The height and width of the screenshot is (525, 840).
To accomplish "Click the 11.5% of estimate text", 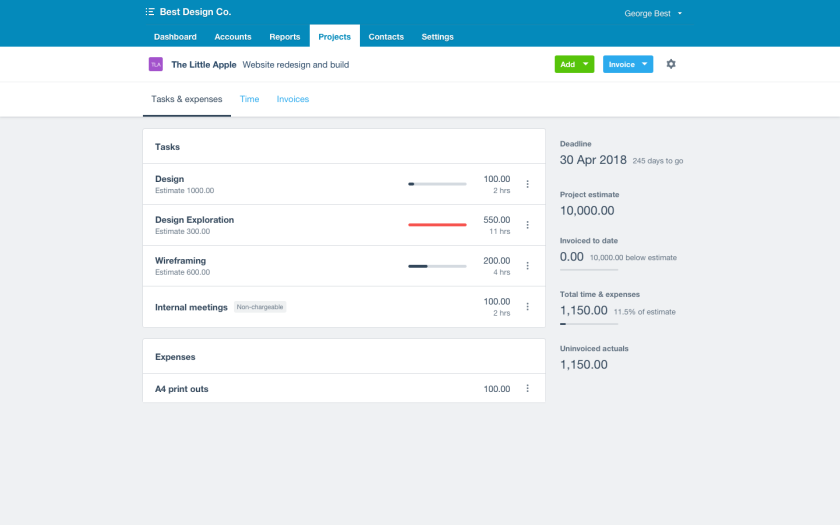I will click(644, 312).
